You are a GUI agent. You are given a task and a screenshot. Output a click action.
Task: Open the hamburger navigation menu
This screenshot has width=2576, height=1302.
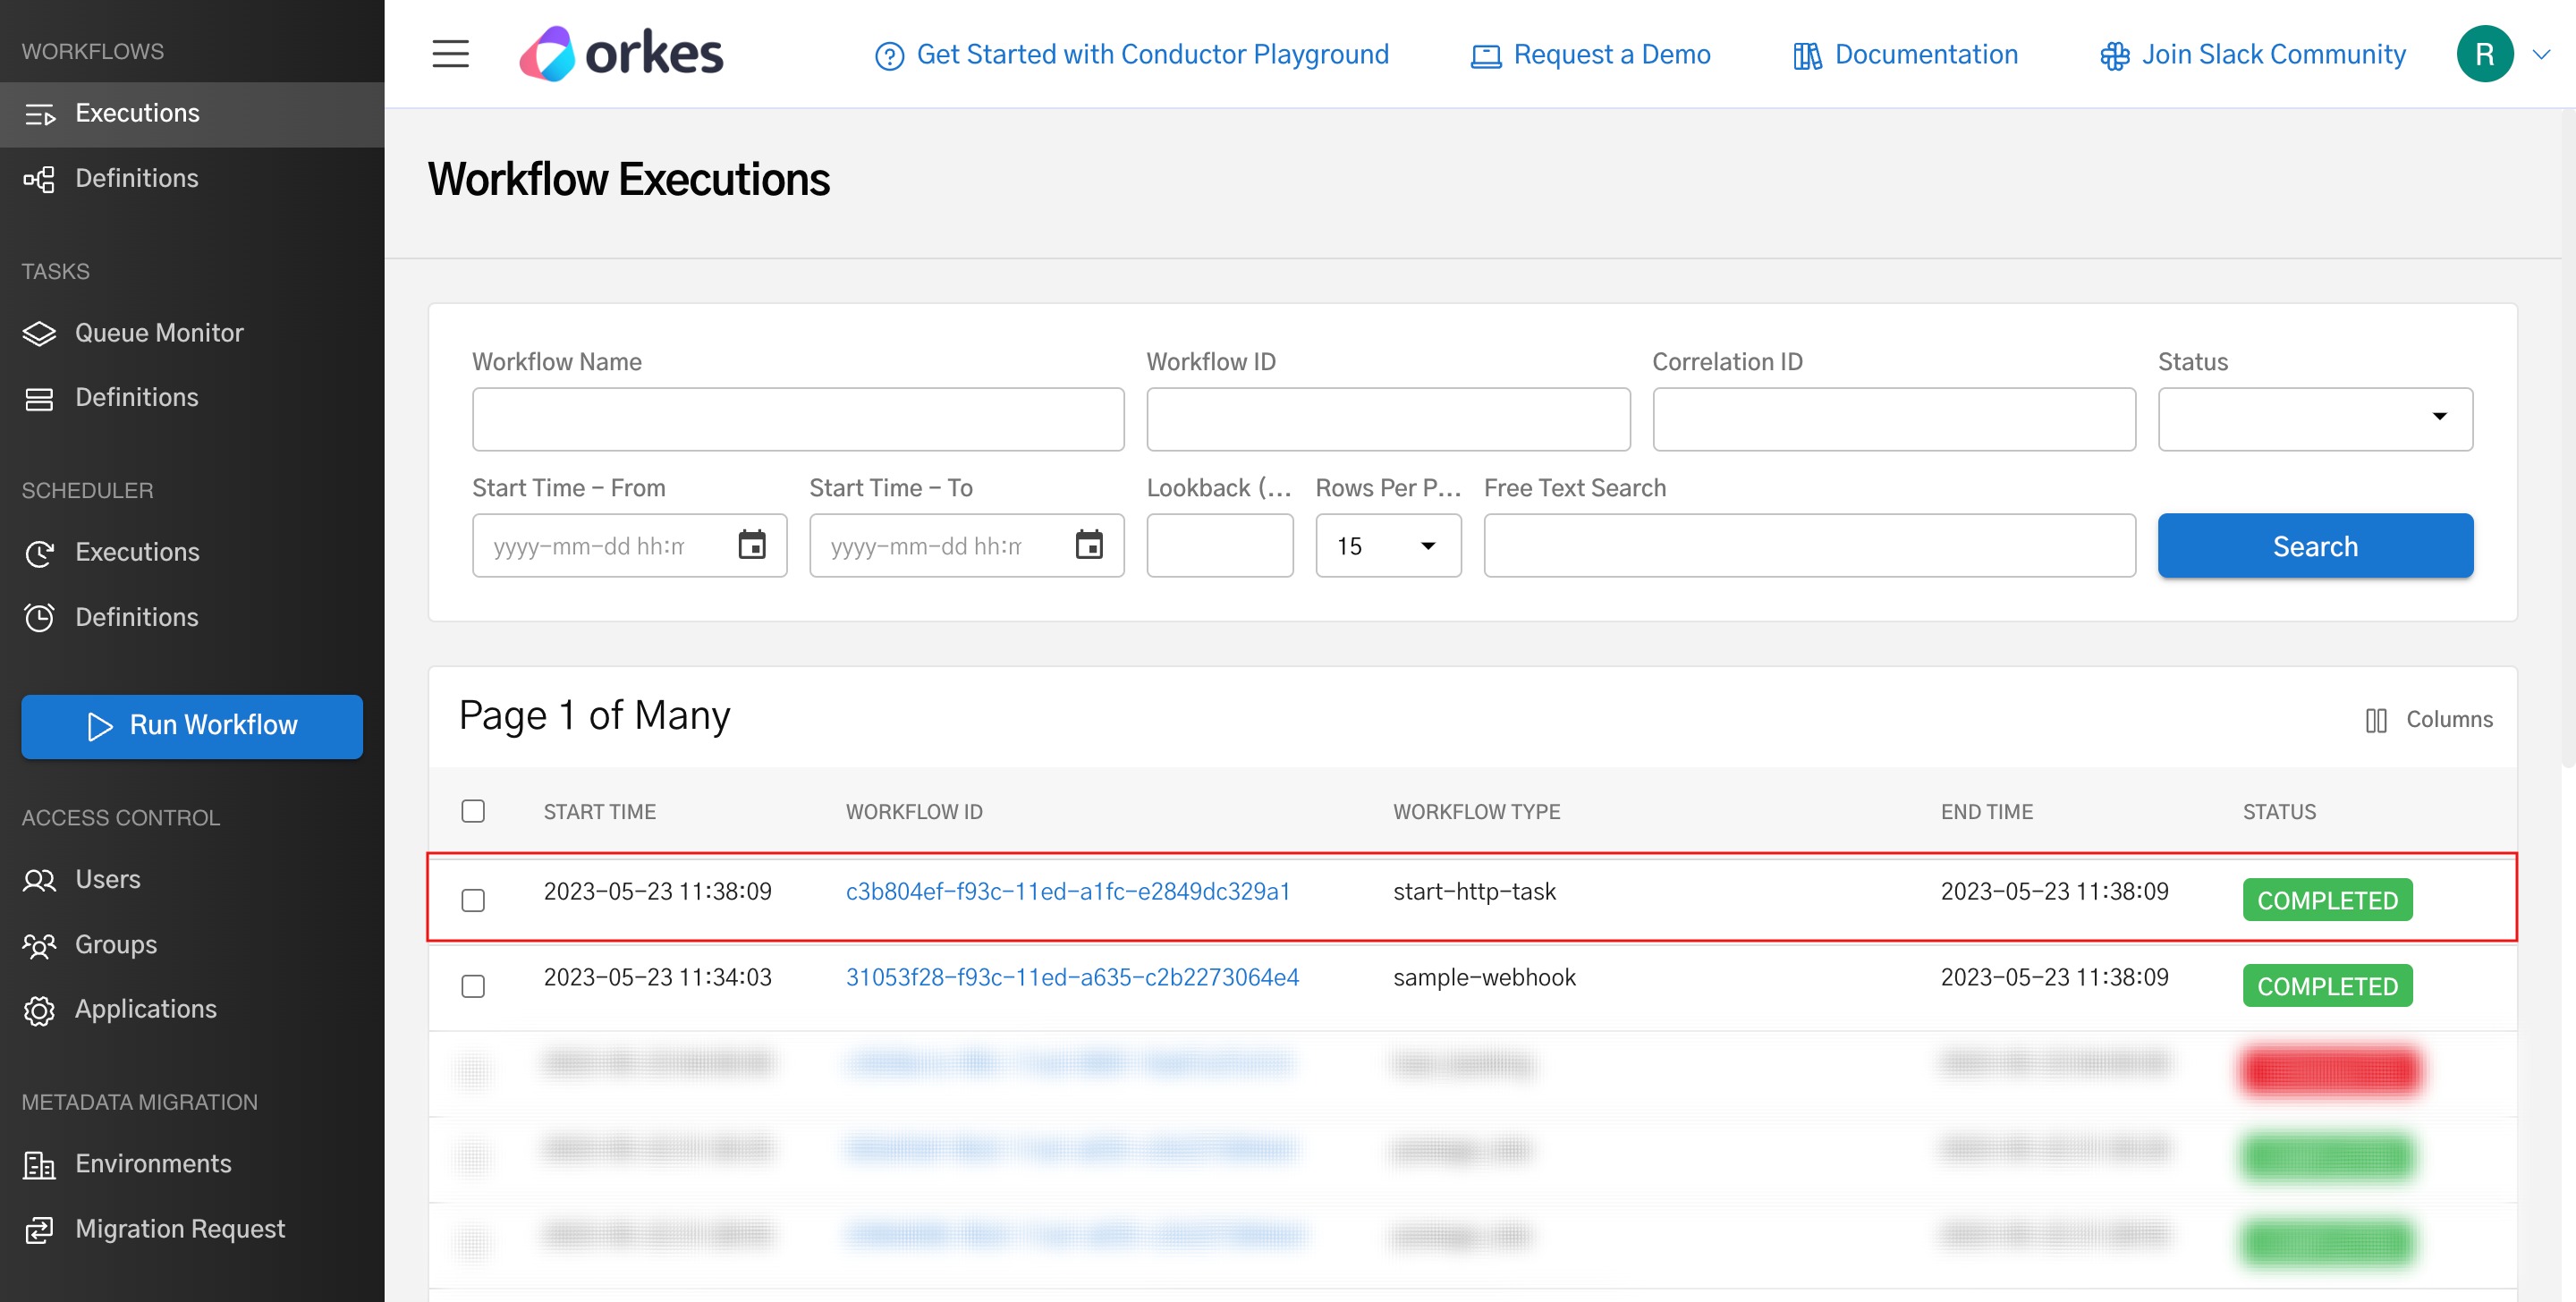click(450, 54)
